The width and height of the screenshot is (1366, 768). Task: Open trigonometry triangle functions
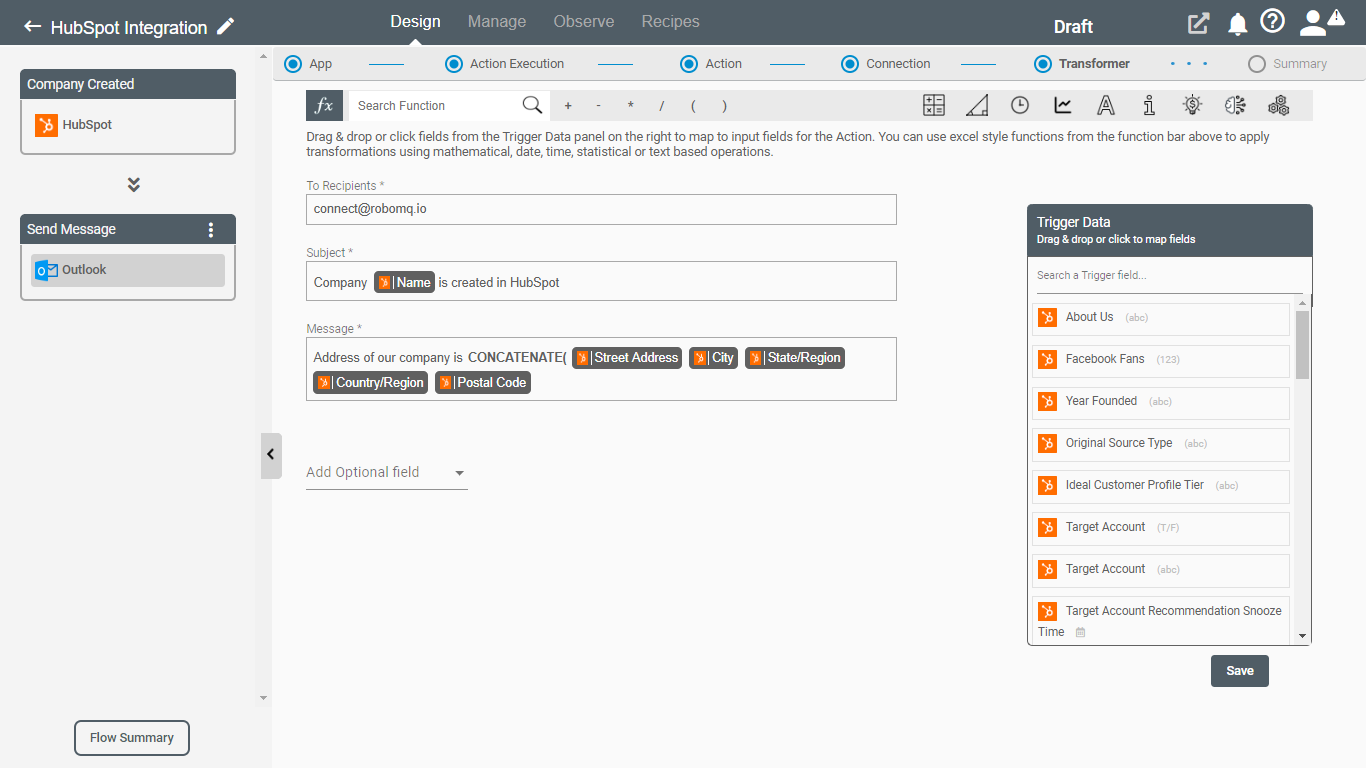[x=977, y=105]
